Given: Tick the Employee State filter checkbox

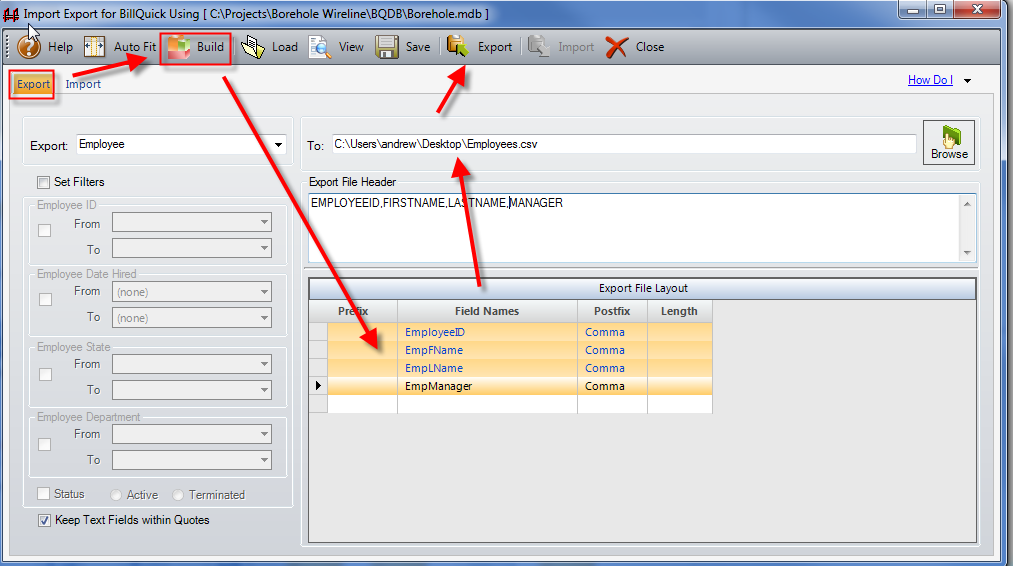Looking at the screenshot, I should 45,375.
